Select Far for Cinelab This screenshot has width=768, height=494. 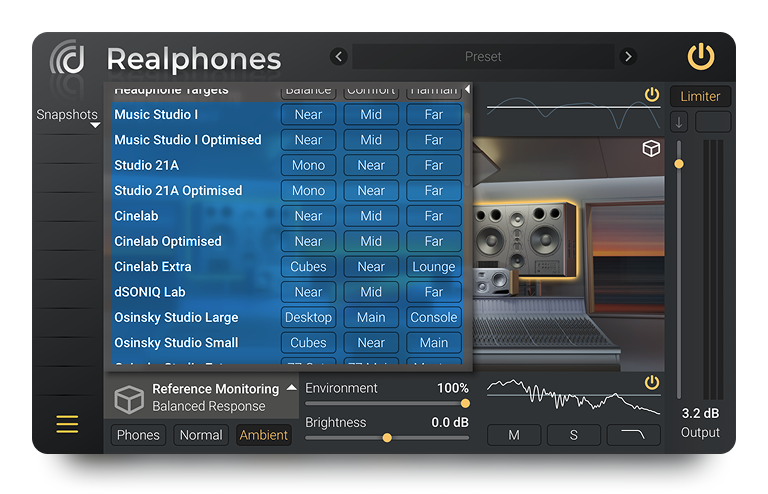[433, 216]
